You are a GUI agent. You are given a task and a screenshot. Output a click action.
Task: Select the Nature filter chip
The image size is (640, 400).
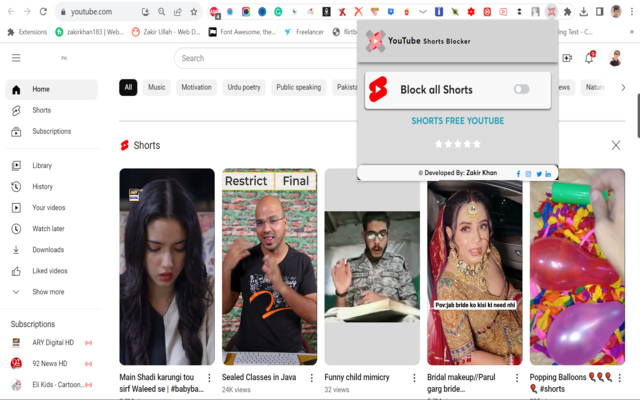594,87
